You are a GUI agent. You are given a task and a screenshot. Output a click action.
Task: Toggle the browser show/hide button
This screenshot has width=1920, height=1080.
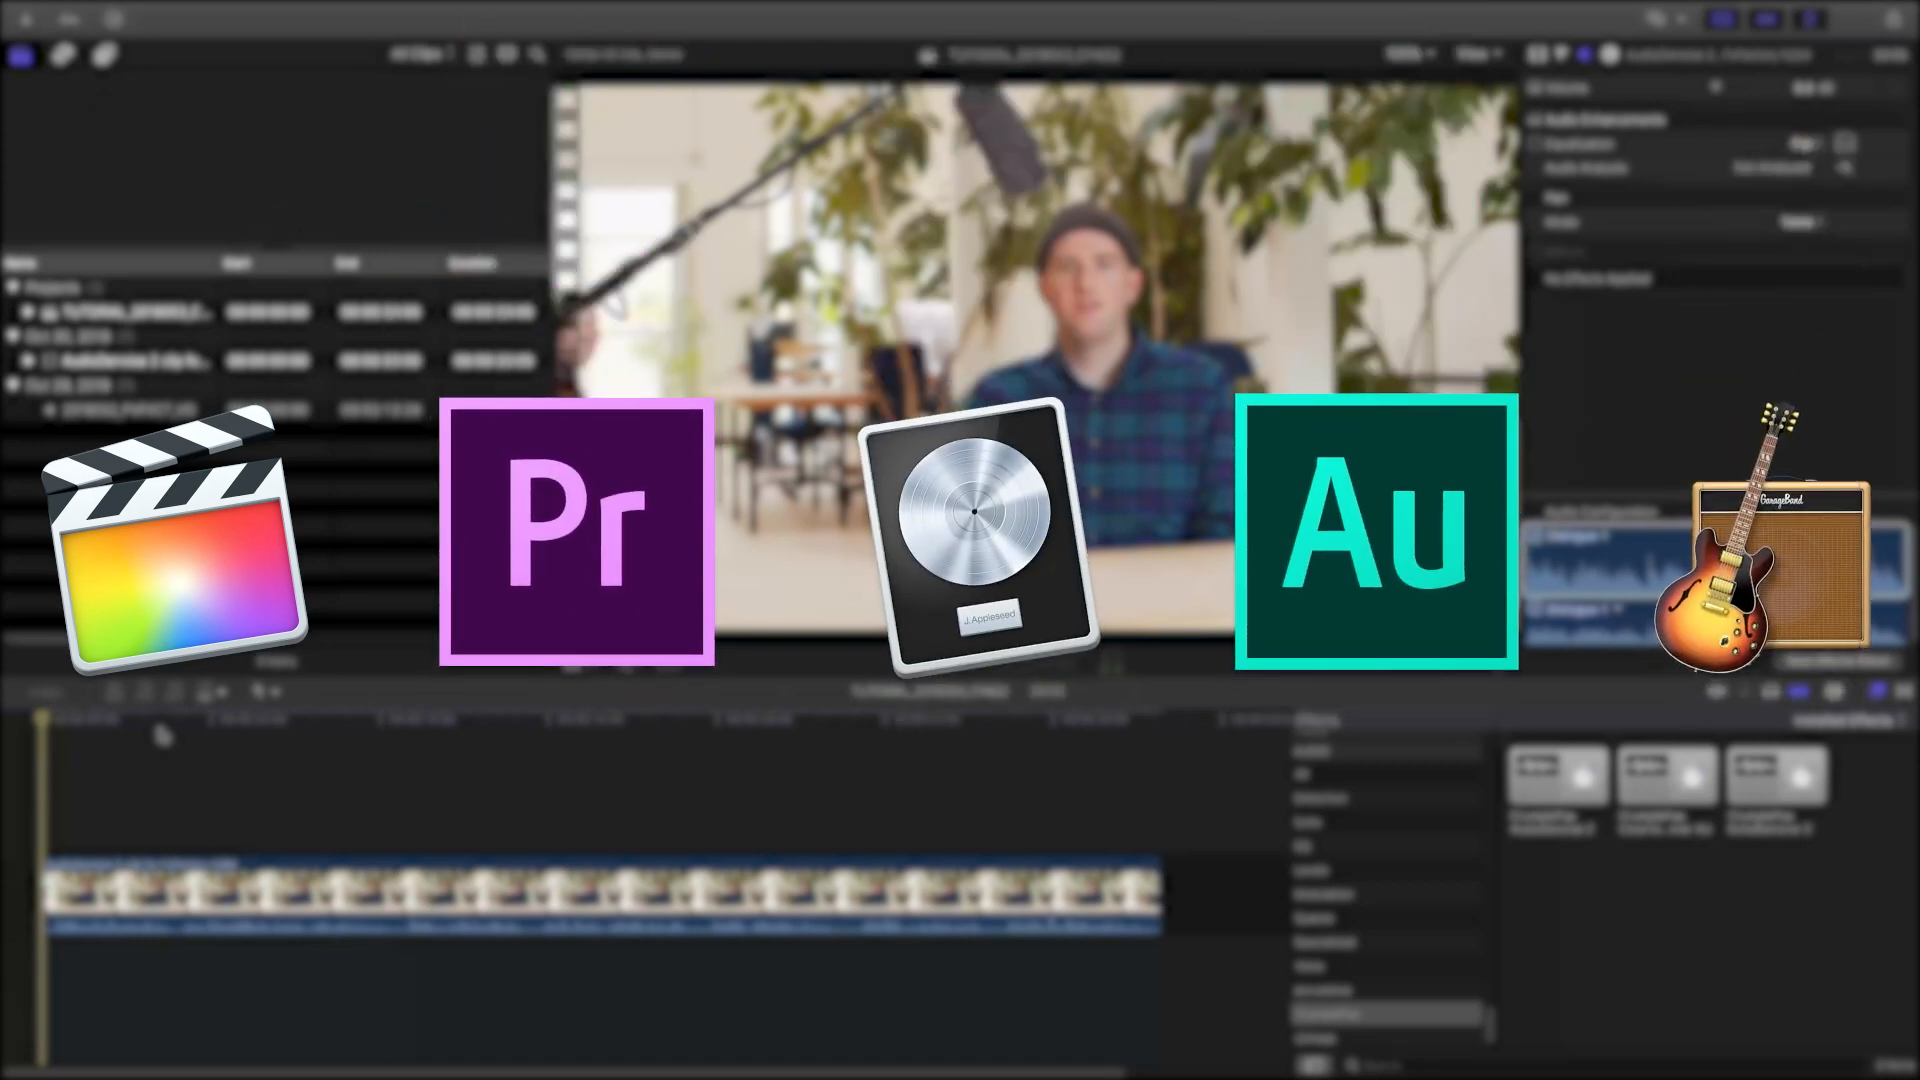pyautogui.click(x=1722, y=19)
